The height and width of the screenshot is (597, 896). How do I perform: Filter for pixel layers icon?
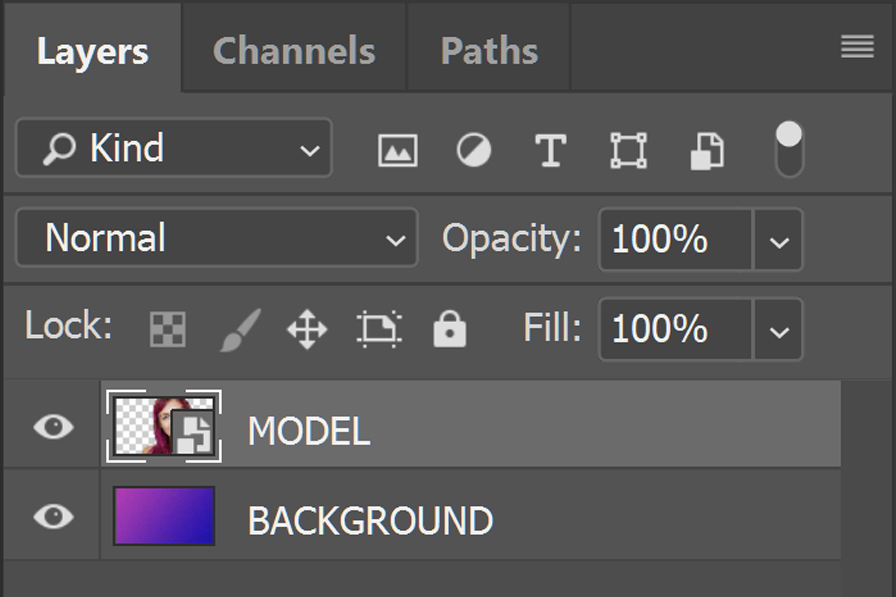click(x=398, y=150)
